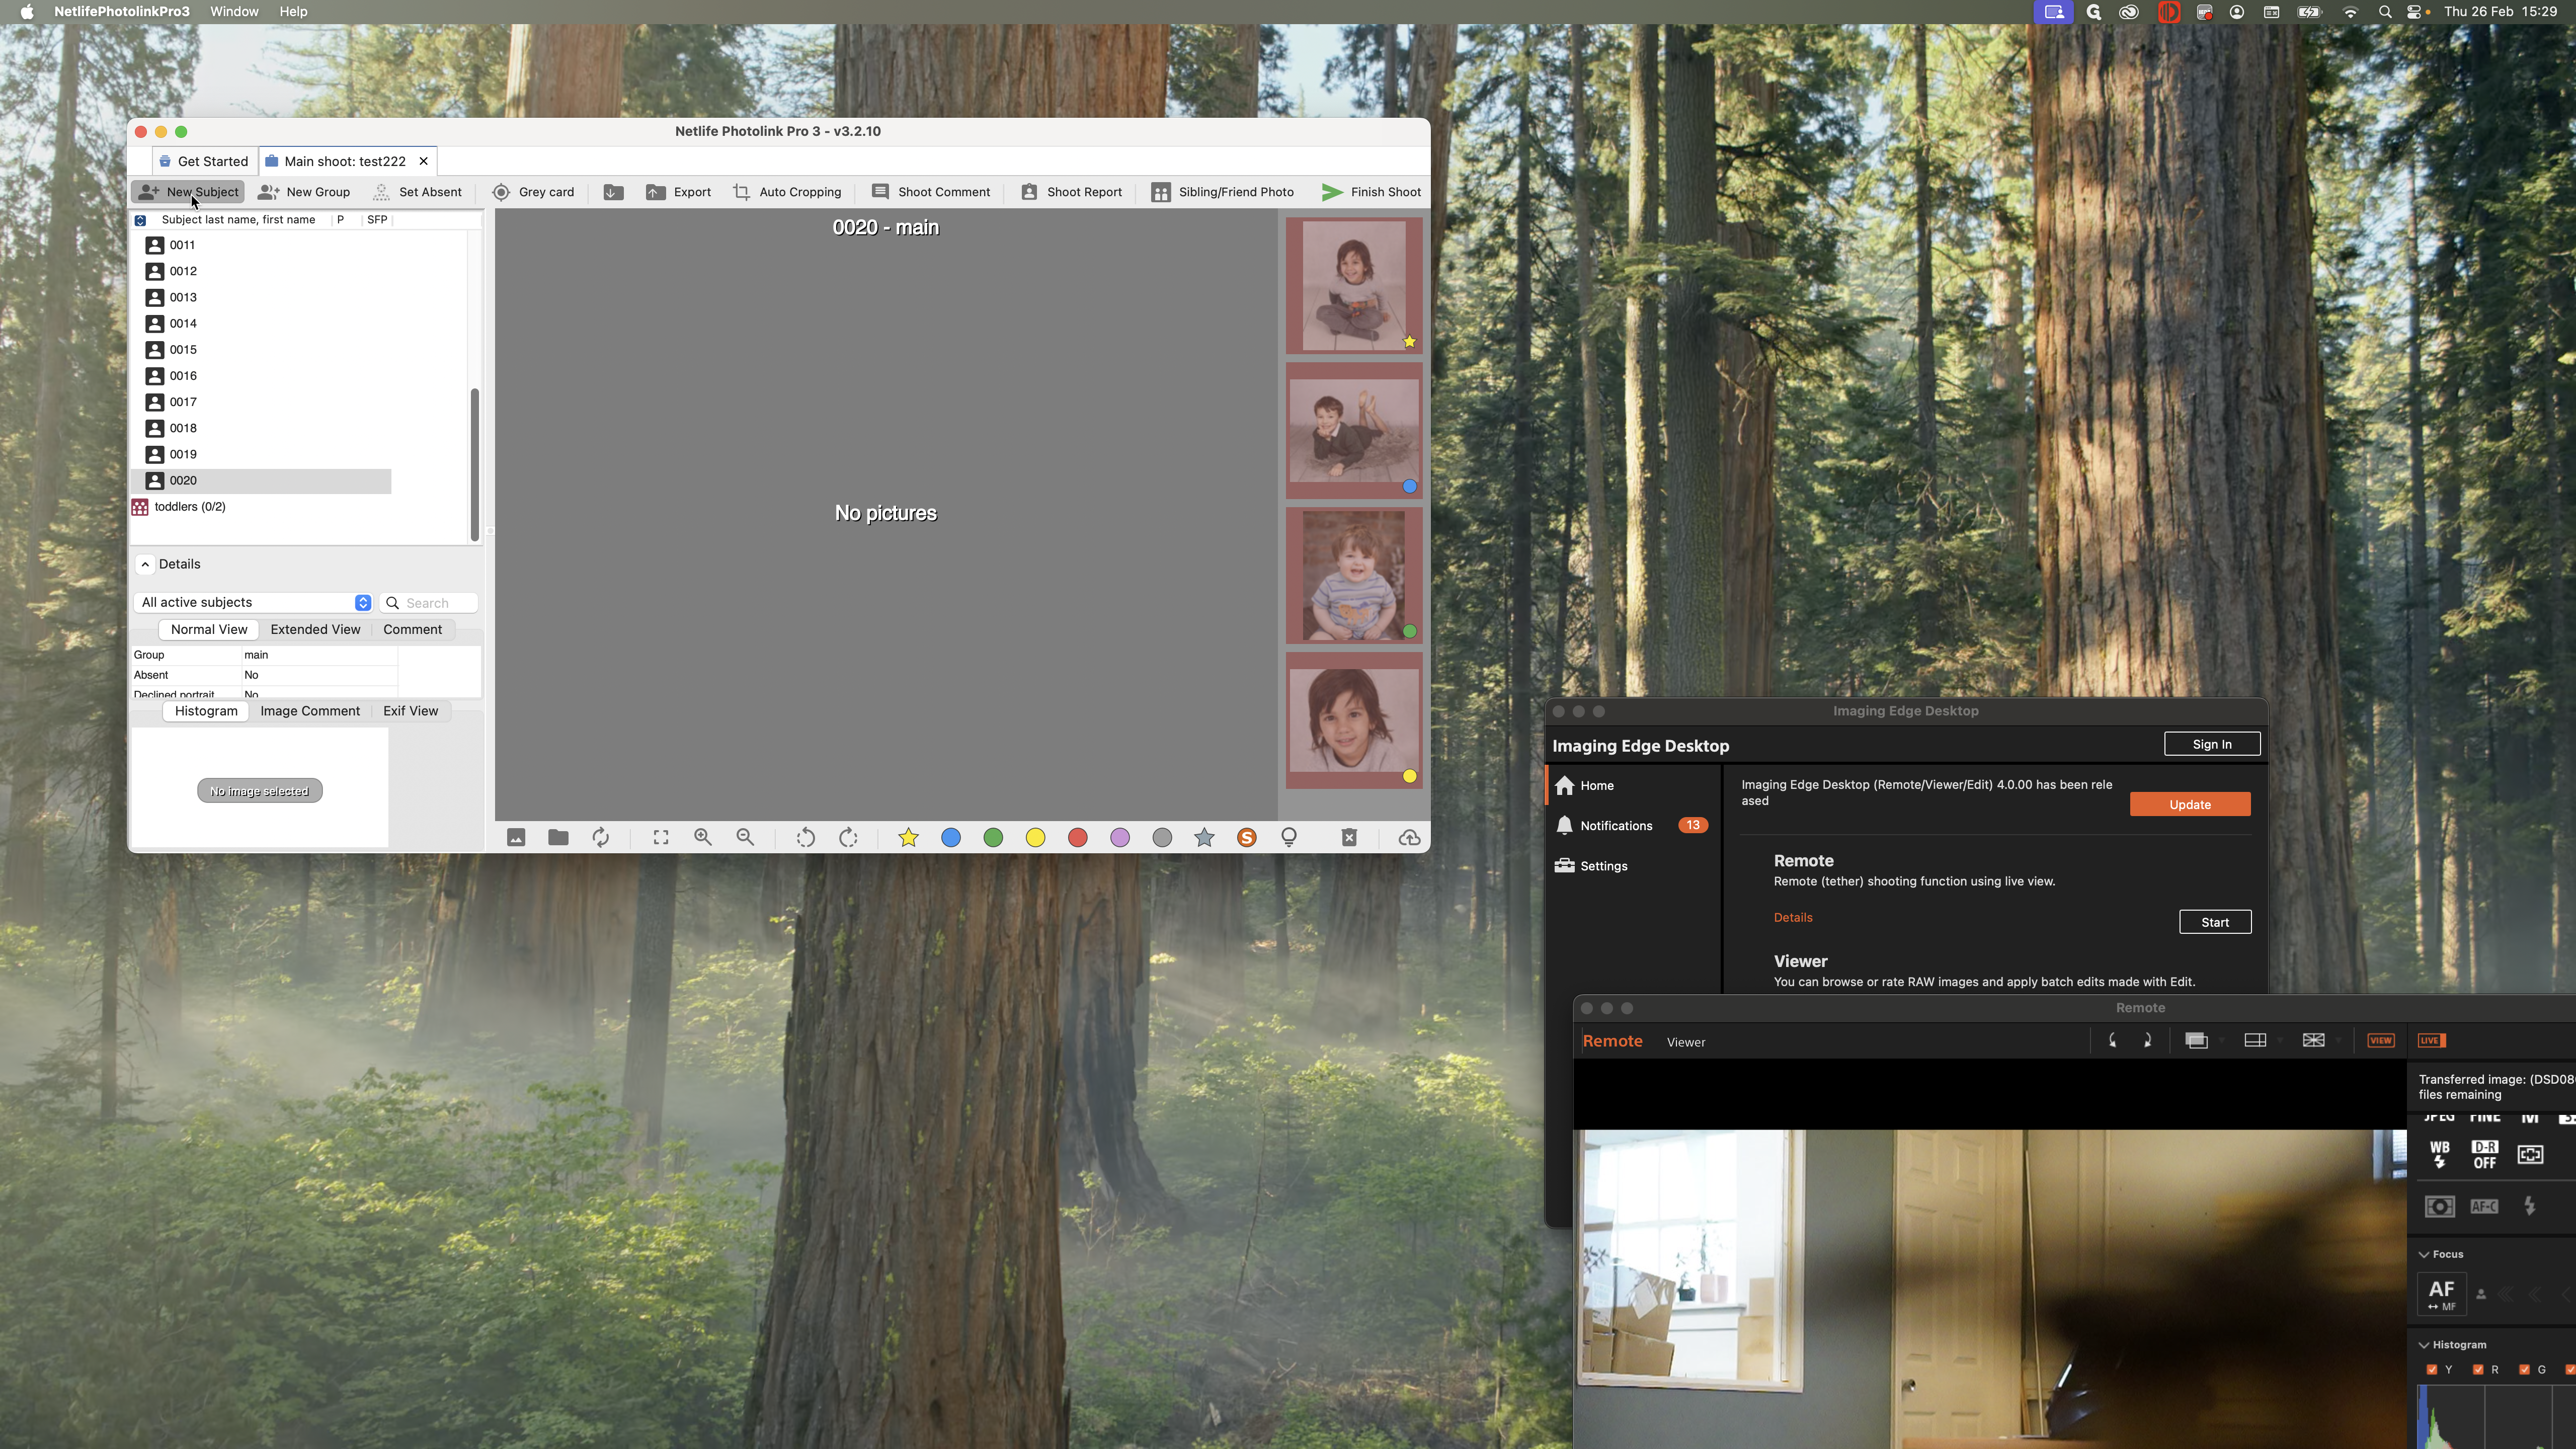Collapse the Details section
2576x1449 pixels.
click(x=145, y=564)
